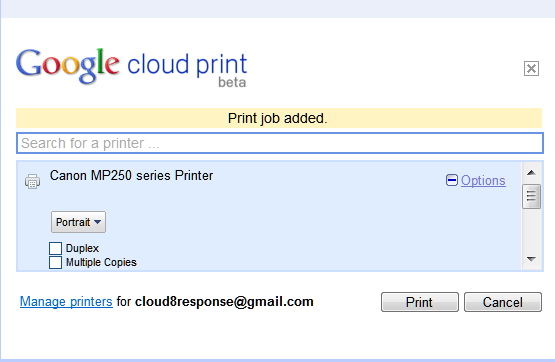555x362 pixels.
Task: Click the cloud8response@gmail.com account text
Action: [224, 301]
